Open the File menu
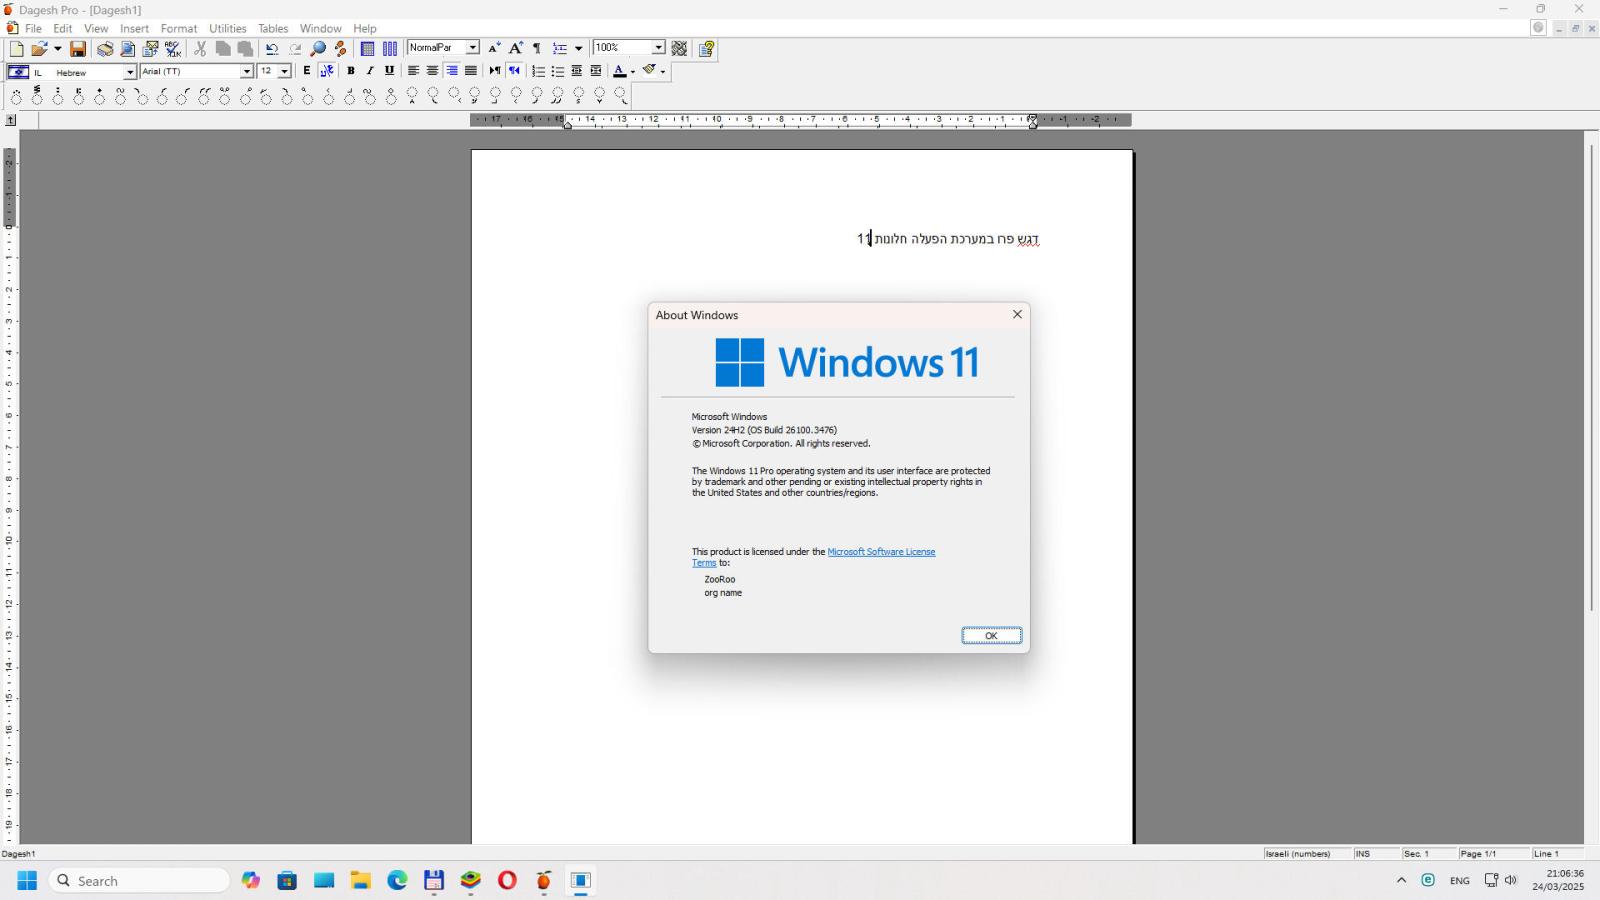The height and width of the screenshot is (900, 1600). pyautogui.click(x=33, y=28)
